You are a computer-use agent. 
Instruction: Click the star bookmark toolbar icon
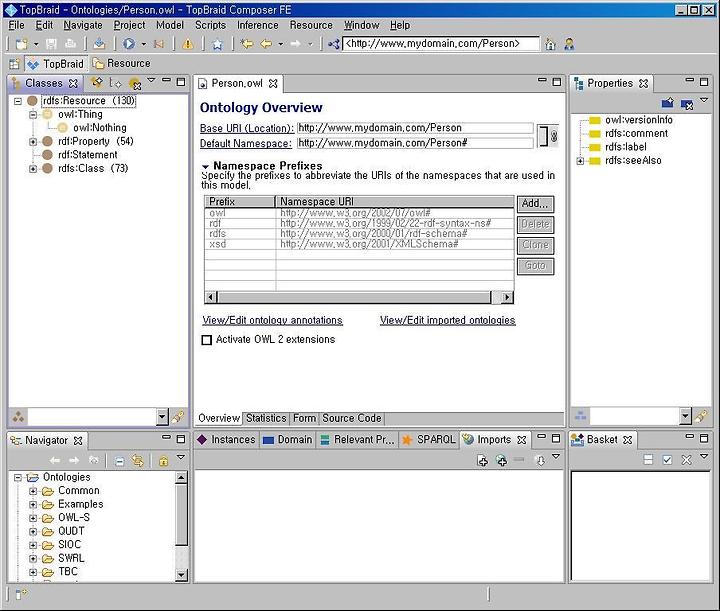coord(217,44)
